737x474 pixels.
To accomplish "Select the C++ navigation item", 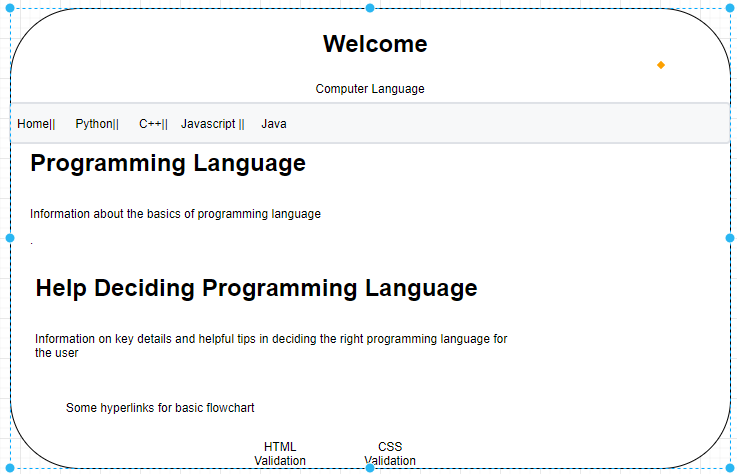I will [x=153, y=124].
